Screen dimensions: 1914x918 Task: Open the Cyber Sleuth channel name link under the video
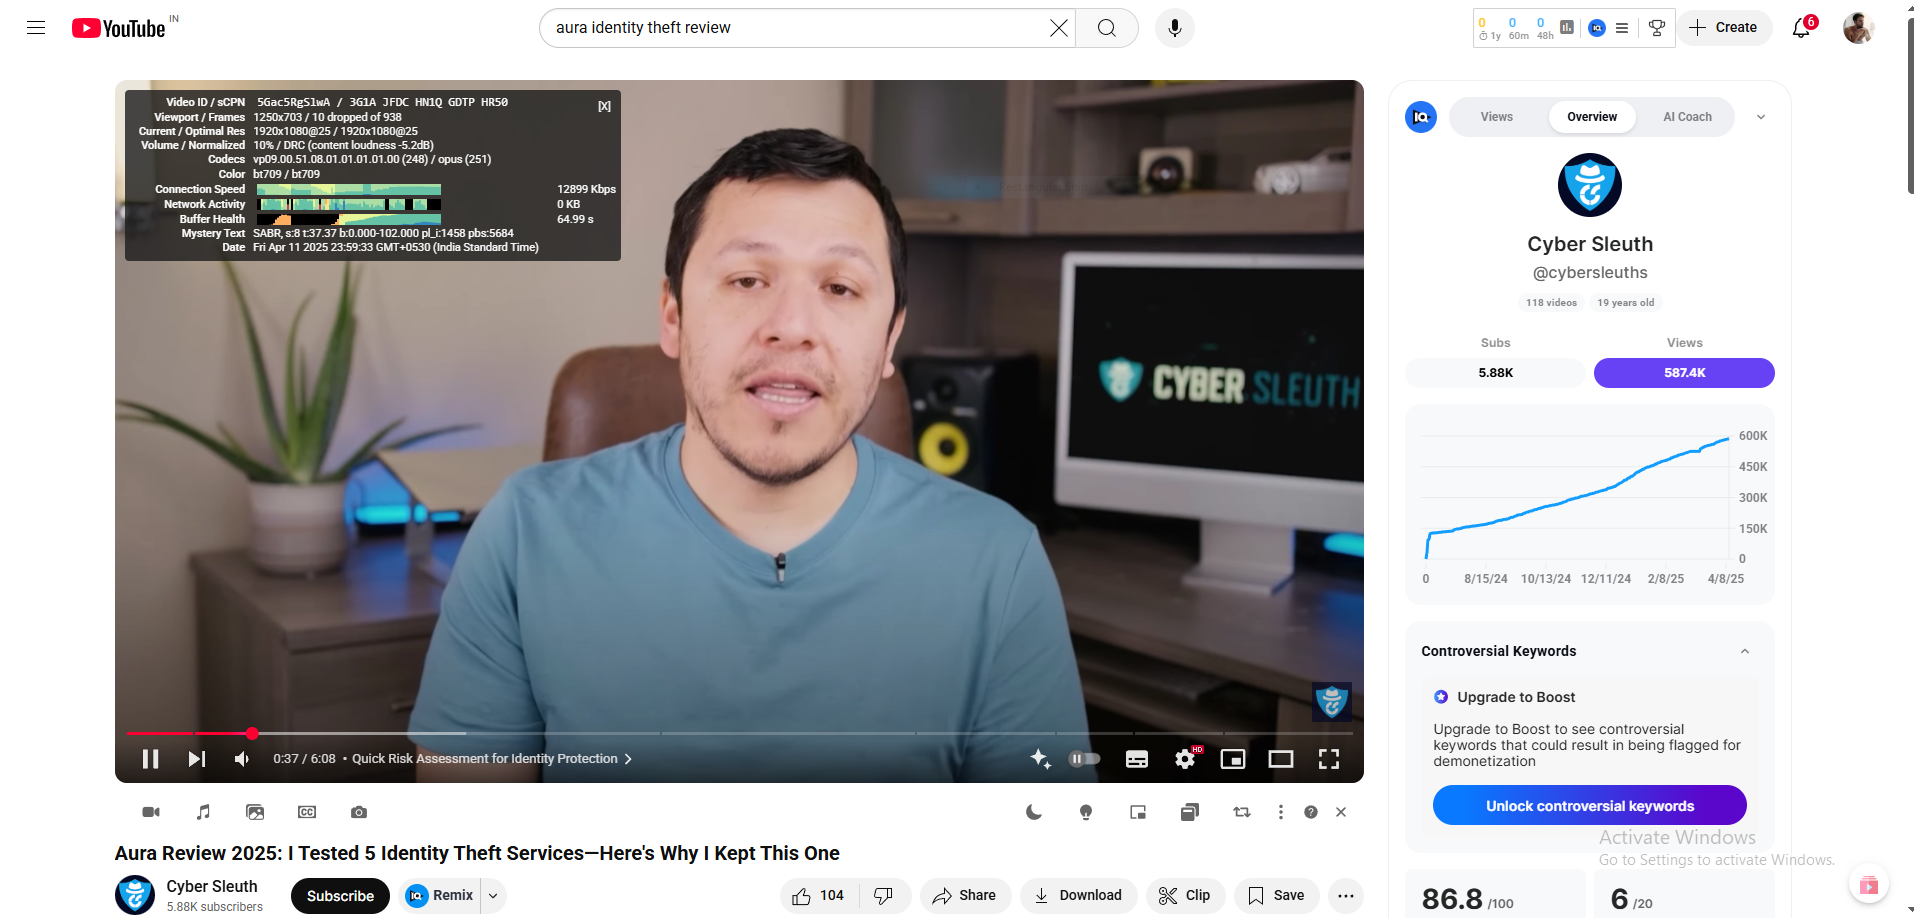tap(212, 886)
